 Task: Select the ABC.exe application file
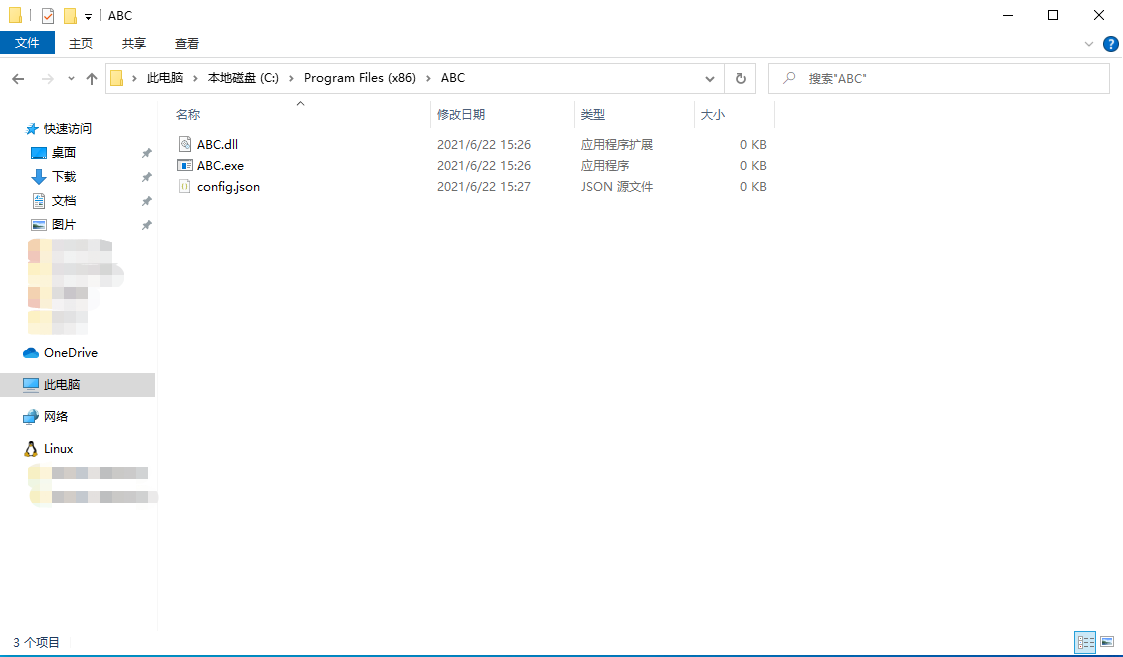click(x=220, y=166)
